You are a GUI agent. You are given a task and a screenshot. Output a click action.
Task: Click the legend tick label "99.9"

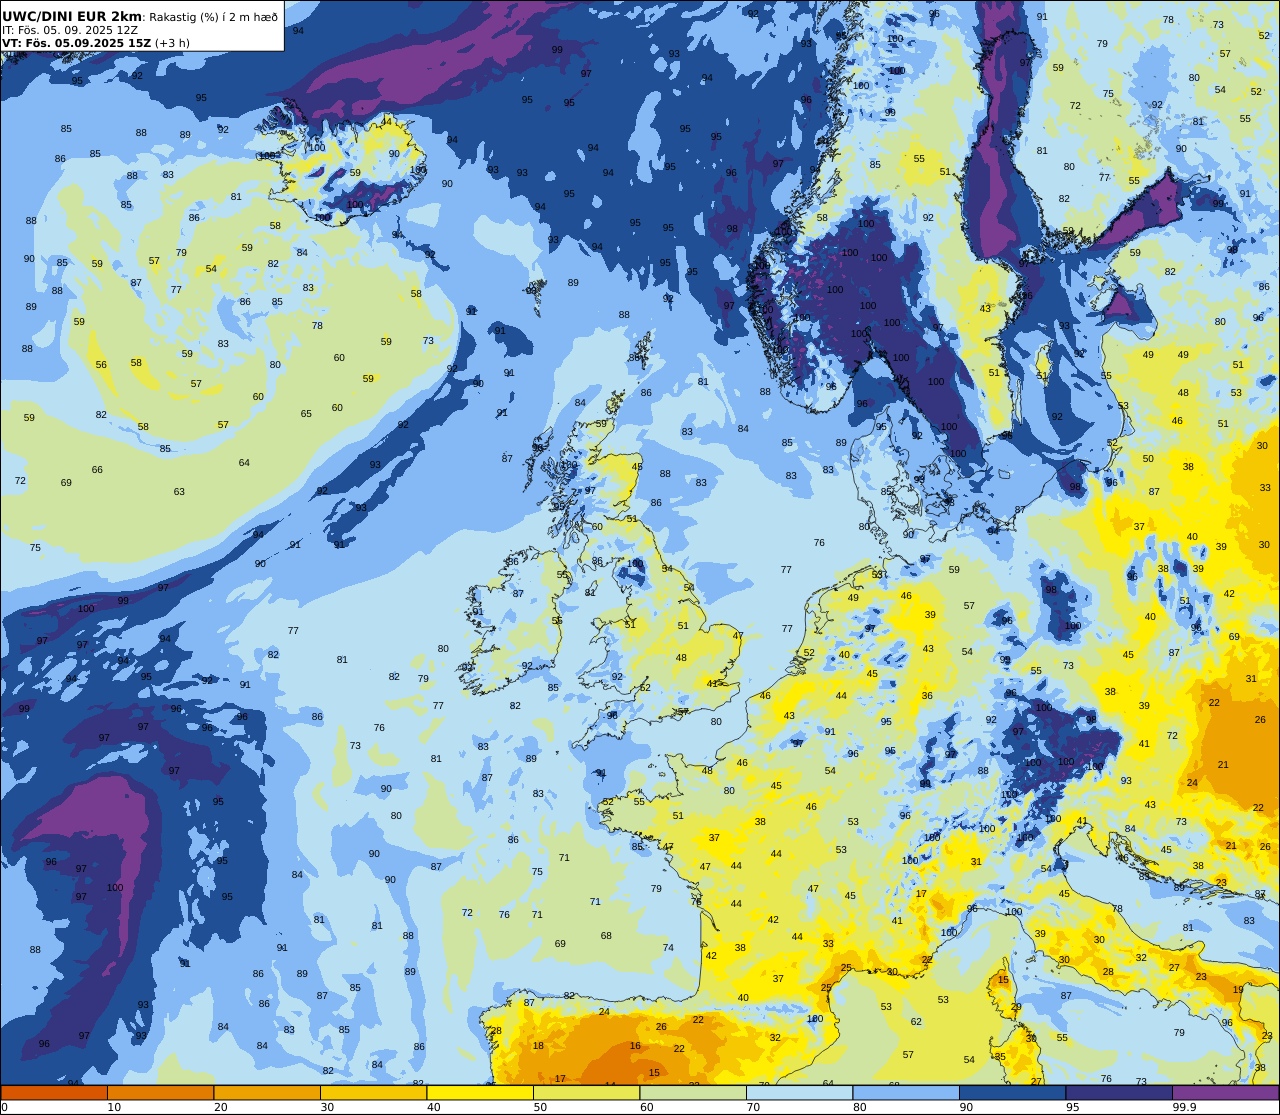point(1185,1107)
